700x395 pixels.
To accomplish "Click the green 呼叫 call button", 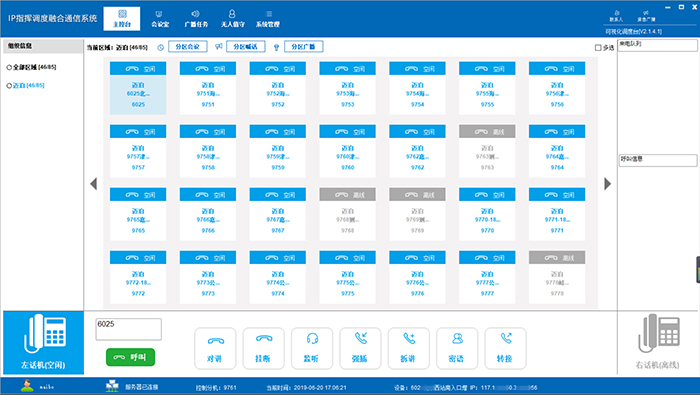I will tap(130, 357).
